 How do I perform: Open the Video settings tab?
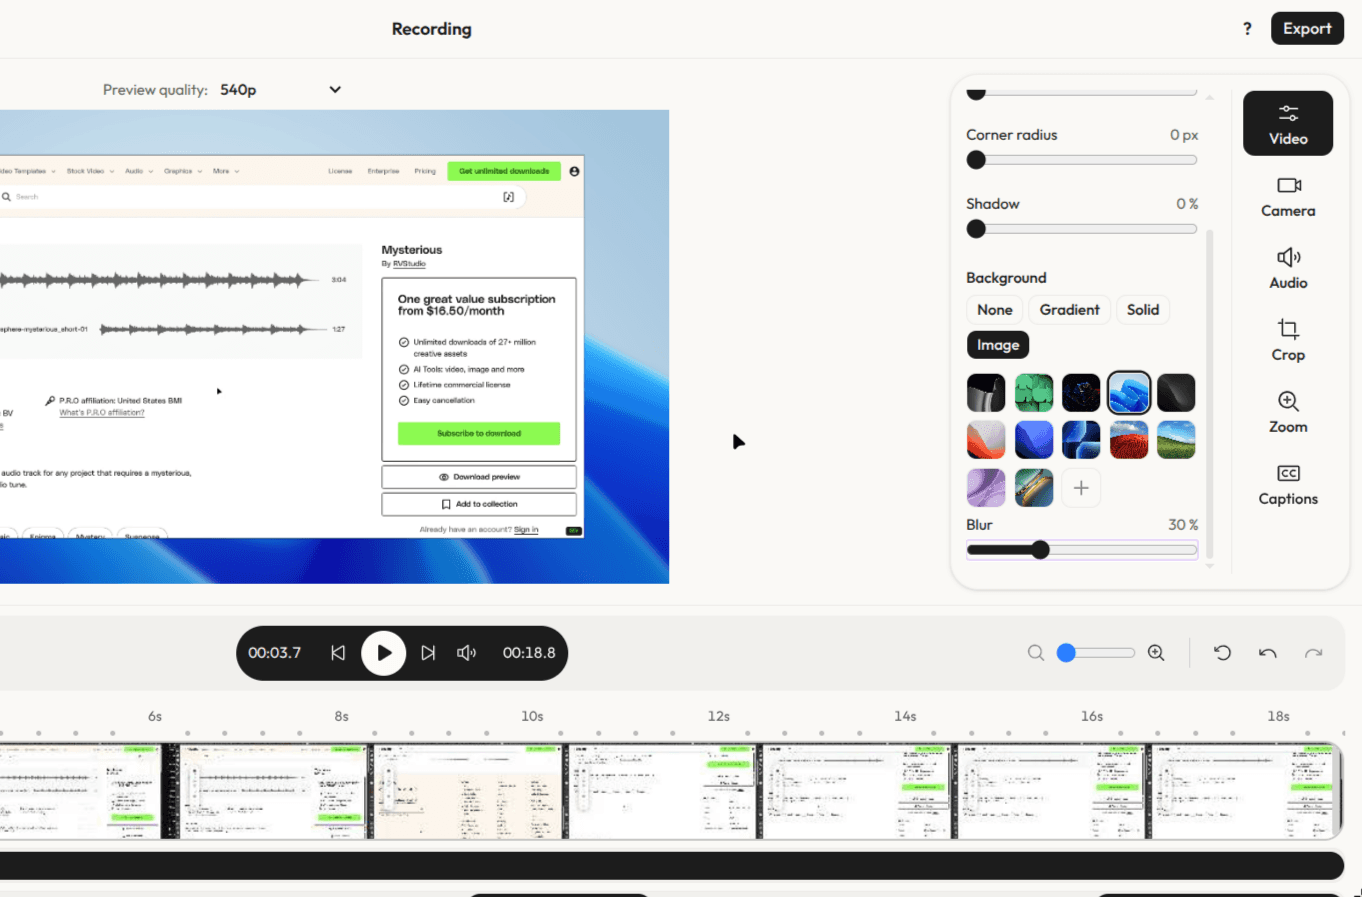click(1288, 123)
